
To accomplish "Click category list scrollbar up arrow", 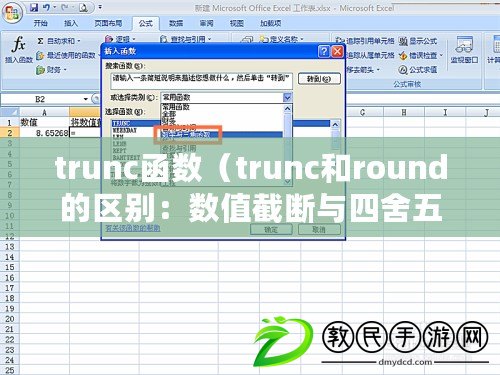I will coord(287,108).
